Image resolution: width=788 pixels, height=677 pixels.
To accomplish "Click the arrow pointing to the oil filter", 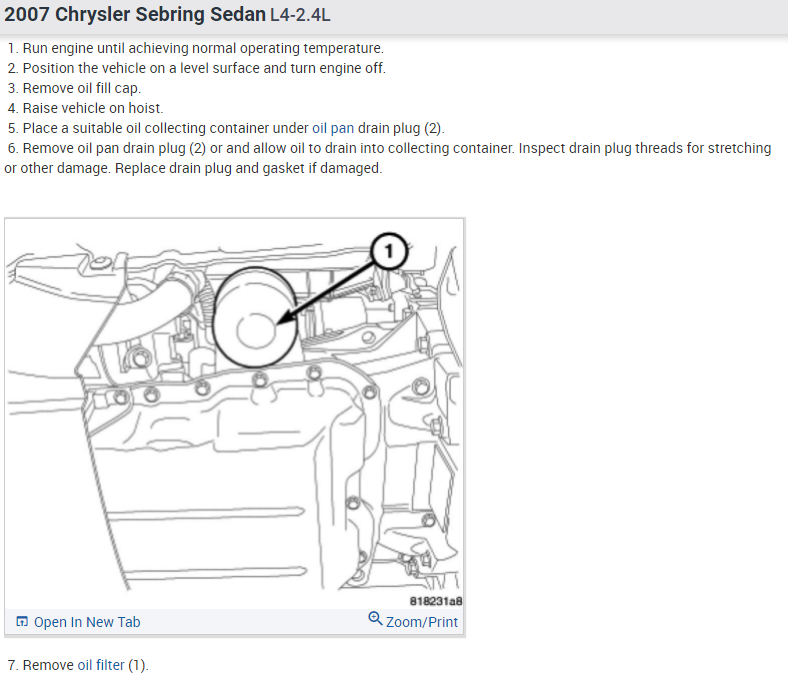I will click(327, 293).
